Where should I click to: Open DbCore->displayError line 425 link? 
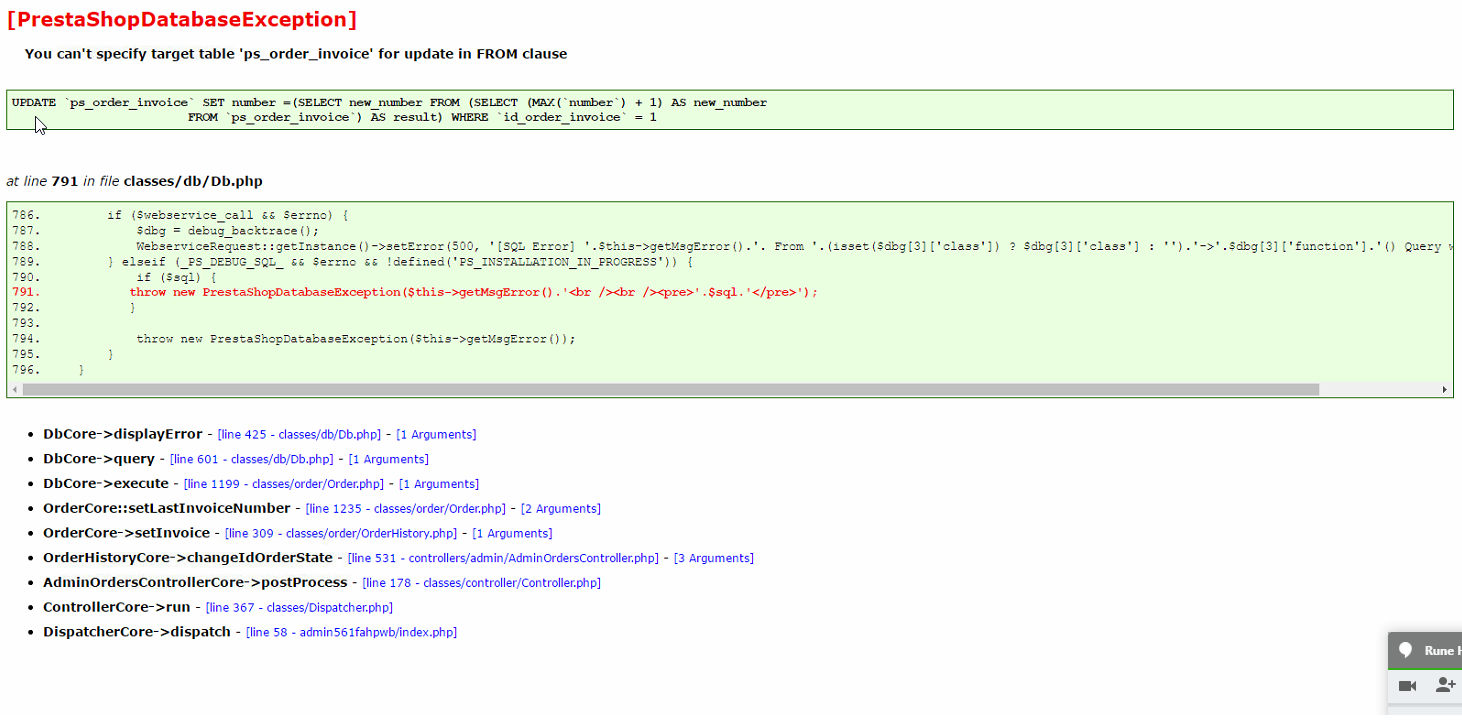coord(299,435)
